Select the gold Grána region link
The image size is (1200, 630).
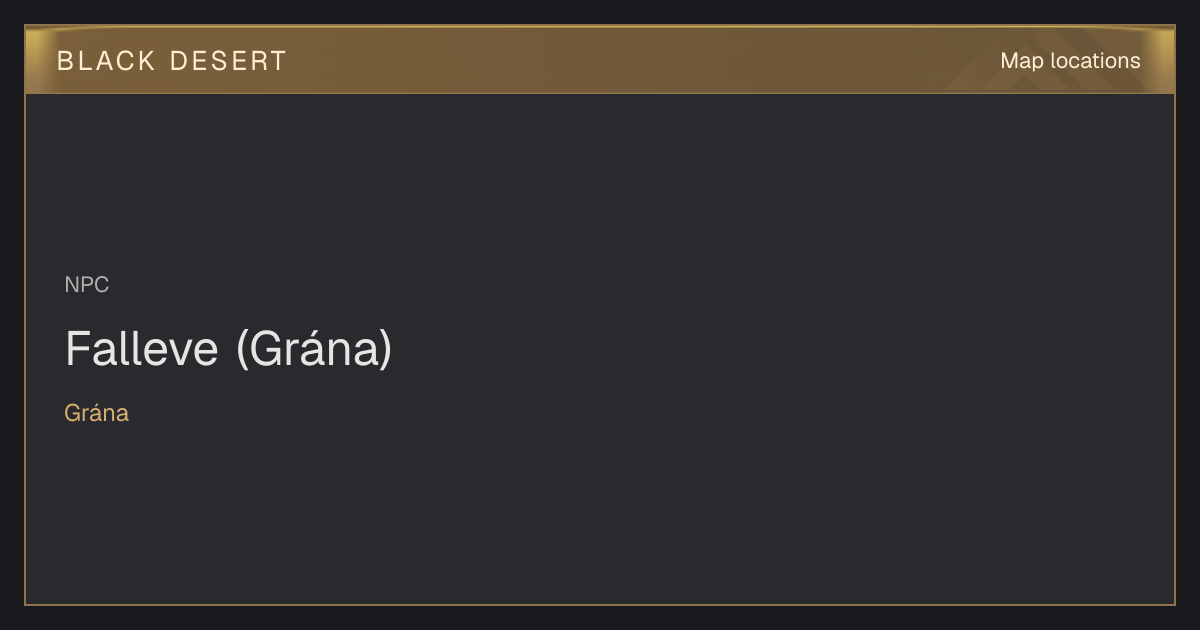pyautogui.click(x=96, y=413)
